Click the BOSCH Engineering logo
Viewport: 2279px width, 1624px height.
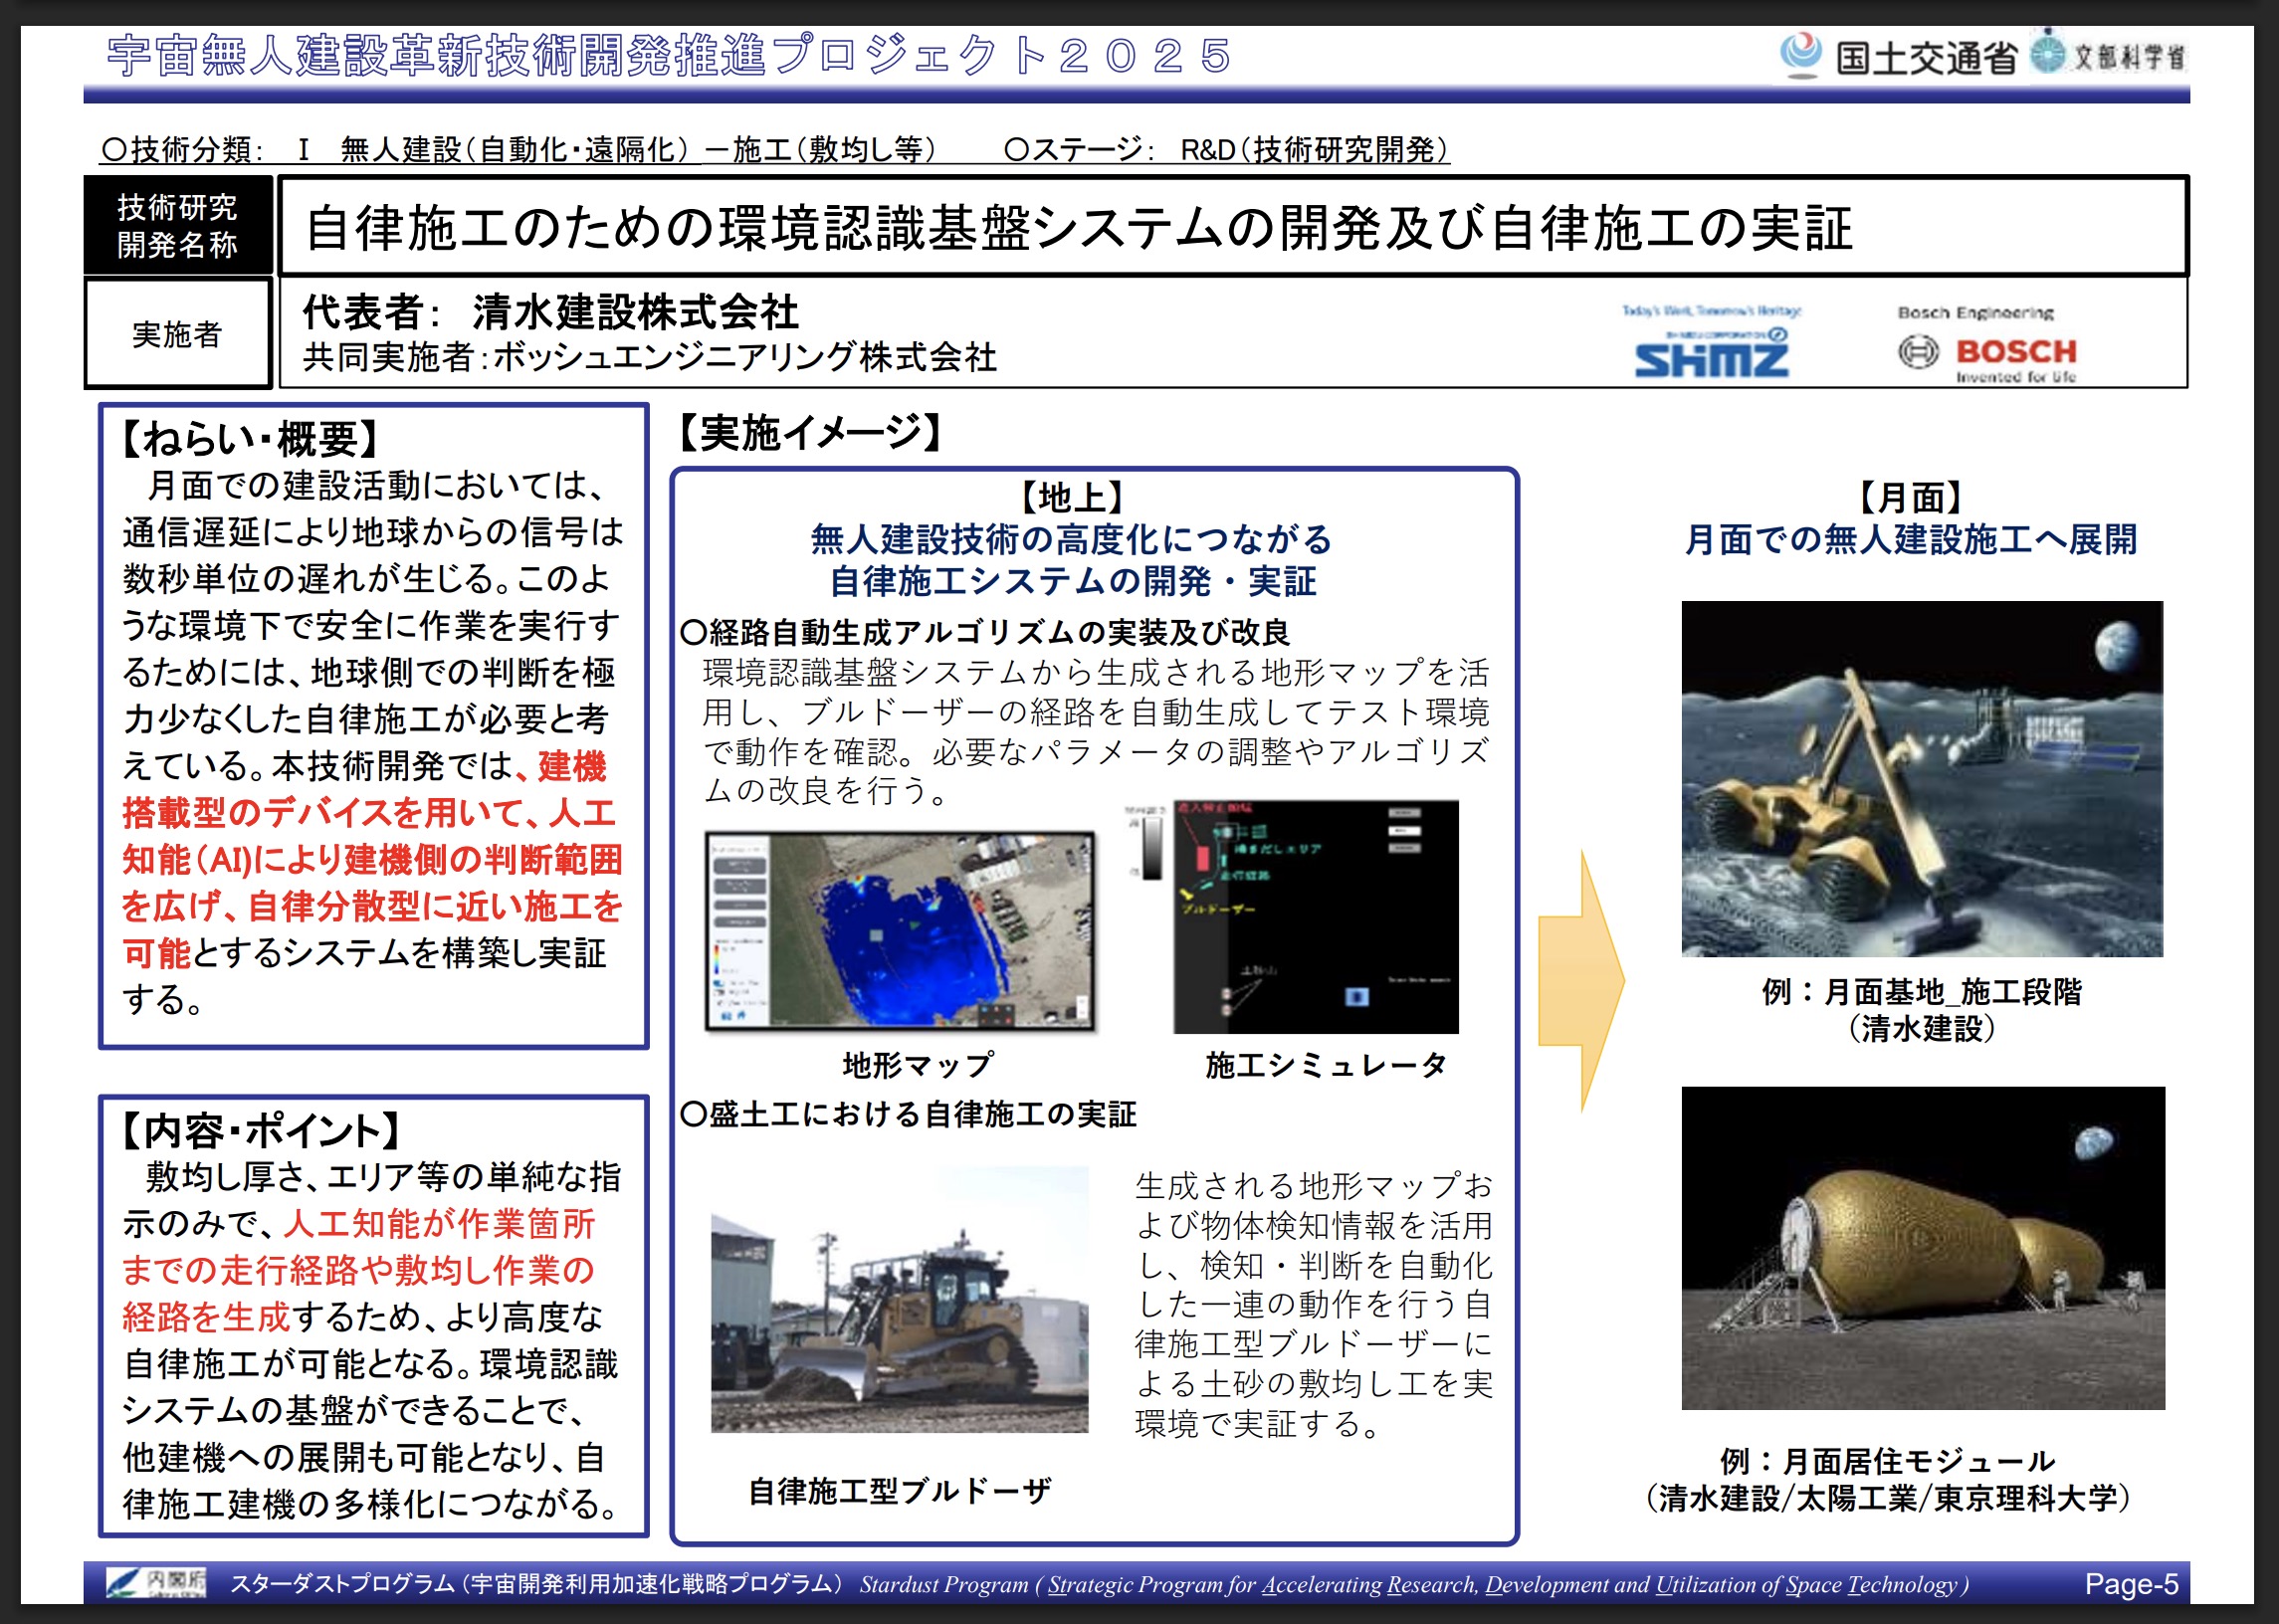pyautogui.click(x=1987, y=345)
